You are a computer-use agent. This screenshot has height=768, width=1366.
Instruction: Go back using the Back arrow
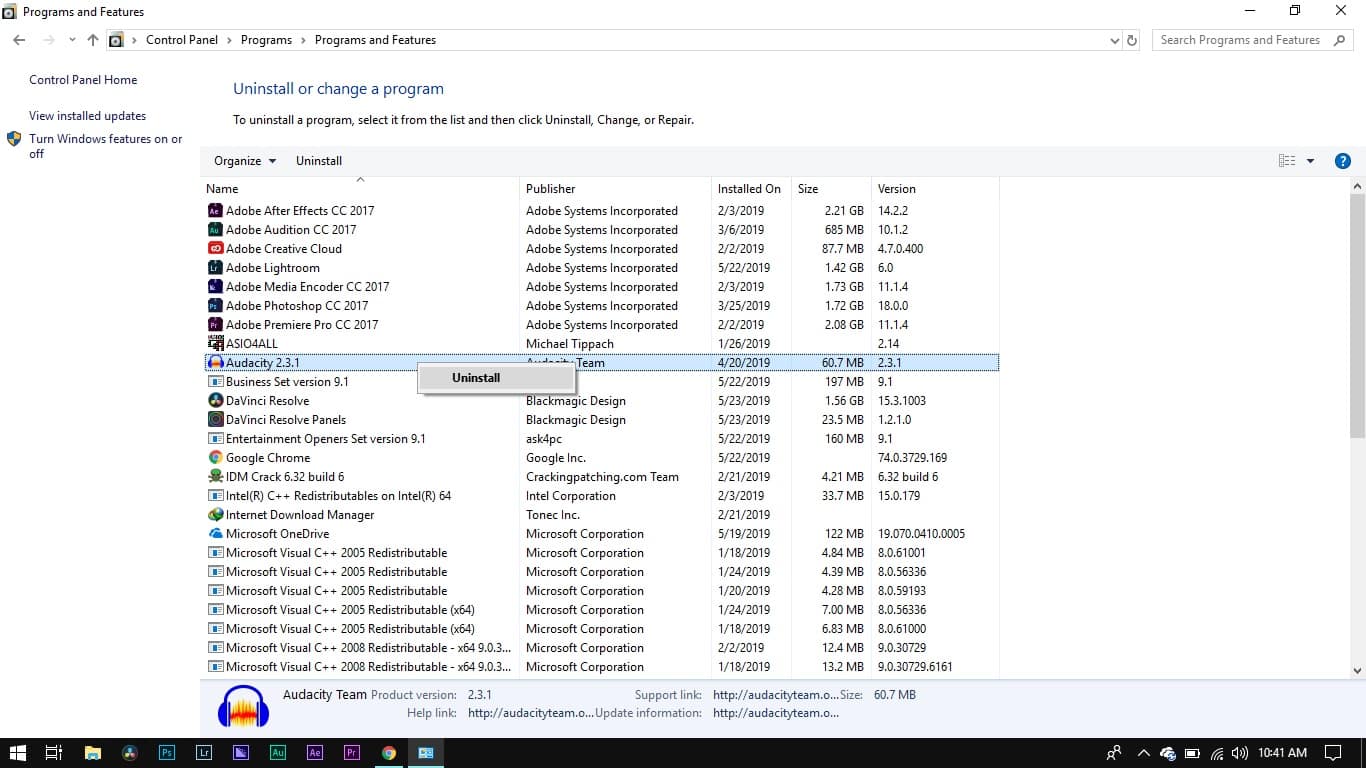[19, 40]
